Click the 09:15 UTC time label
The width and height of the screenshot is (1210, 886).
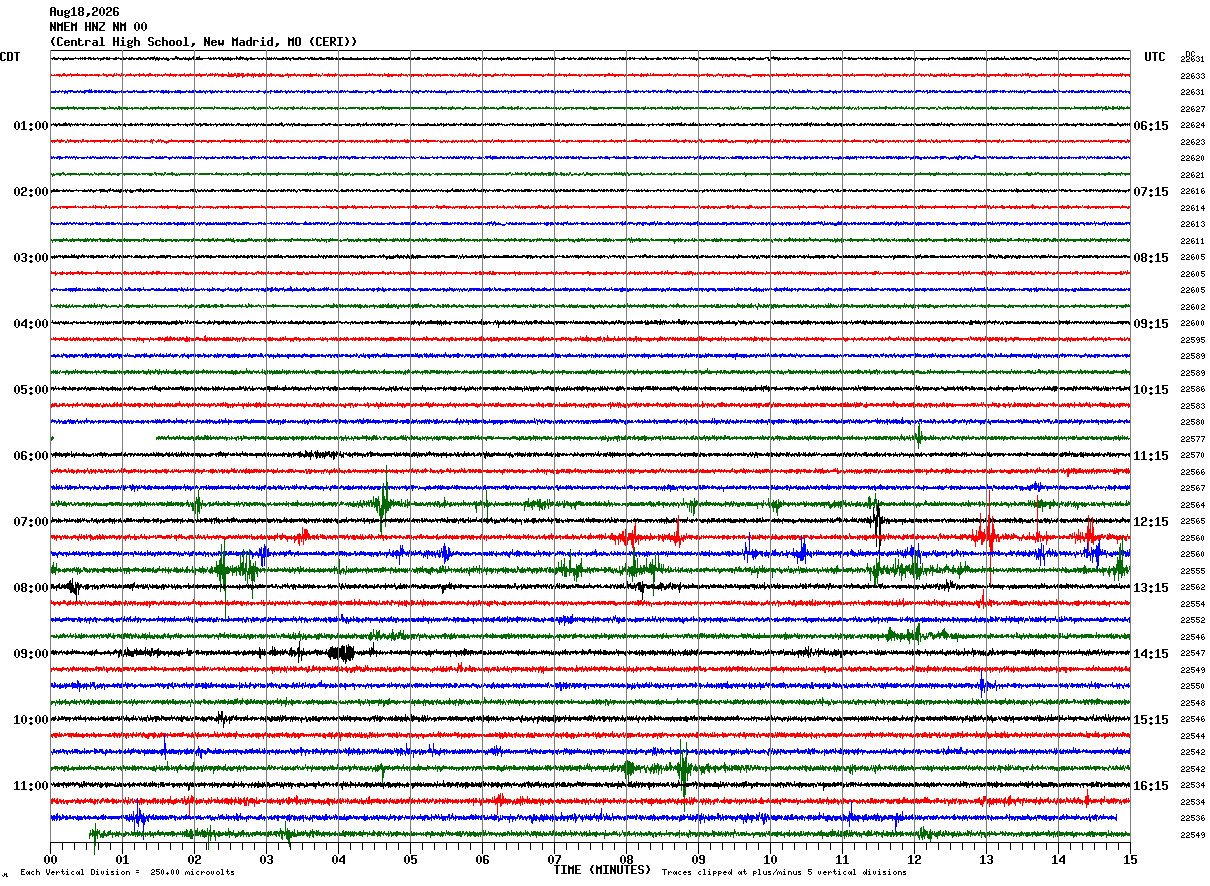(1151, 324)
